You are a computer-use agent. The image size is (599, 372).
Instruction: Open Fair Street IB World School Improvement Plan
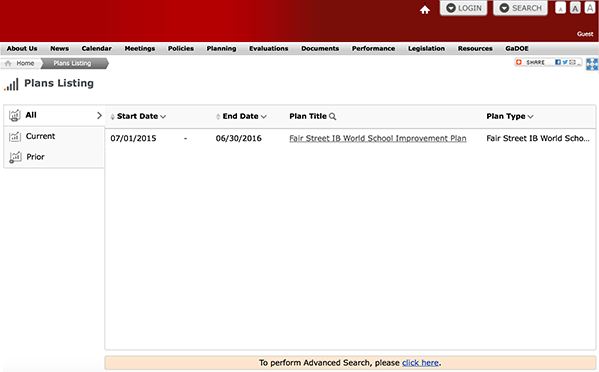pyautogui.click(x=378, y=138)
